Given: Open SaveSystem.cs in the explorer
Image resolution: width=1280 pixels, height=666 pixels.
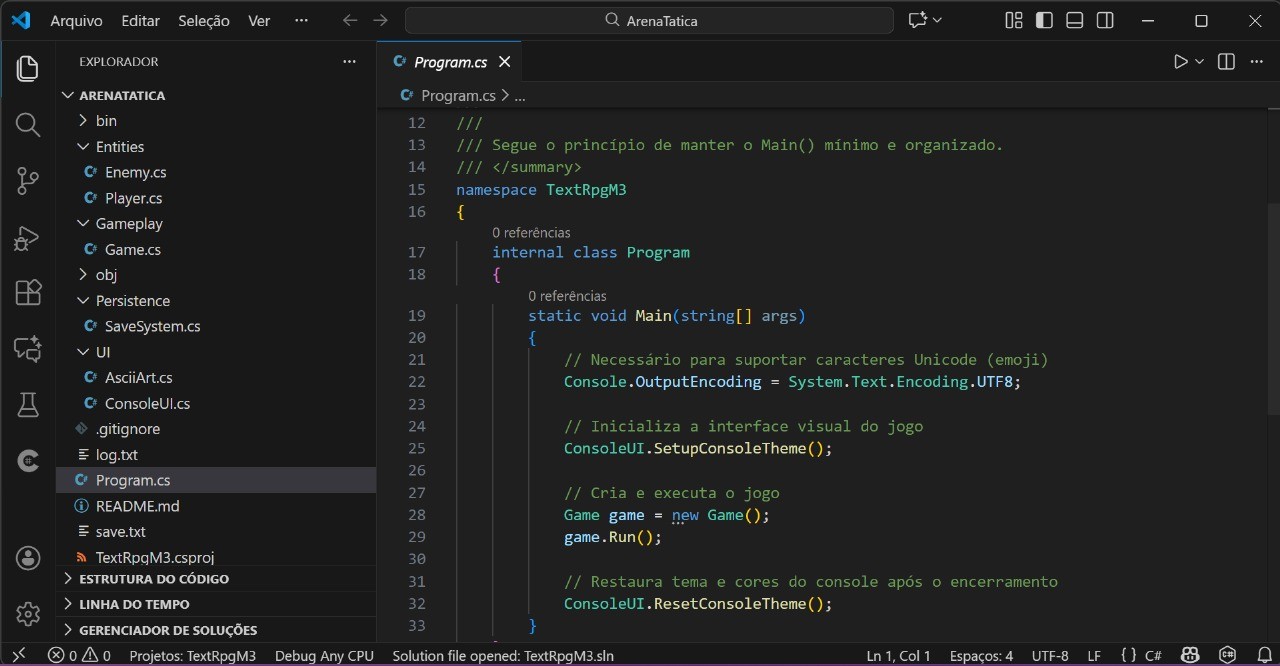Looking at the screenshot, I should coord(152,327).
